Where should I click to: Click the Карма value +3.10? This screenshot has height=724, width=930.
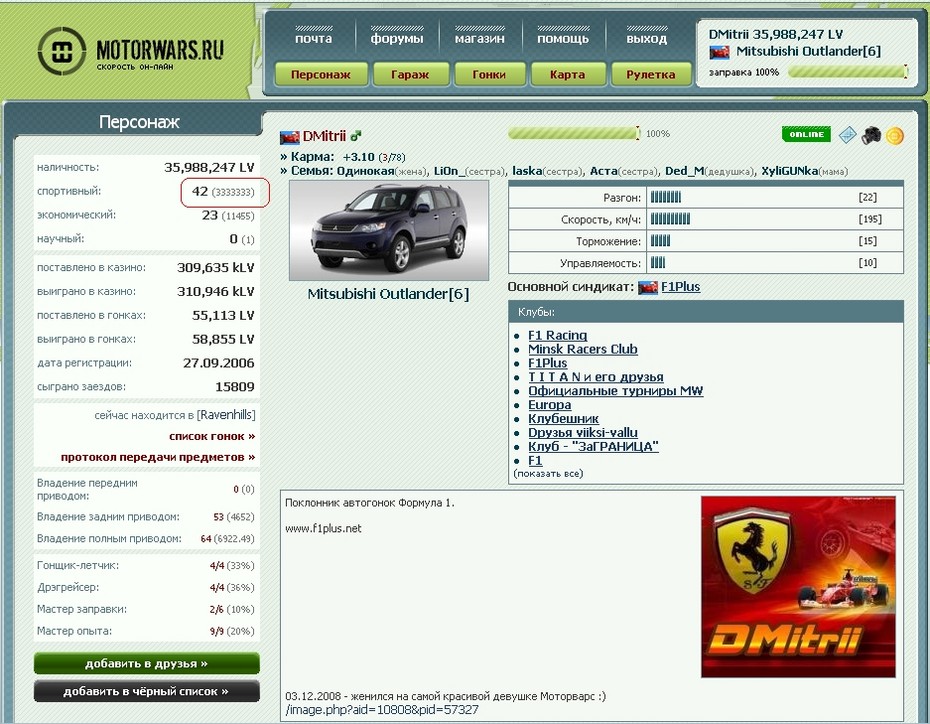tap(358, 157)
